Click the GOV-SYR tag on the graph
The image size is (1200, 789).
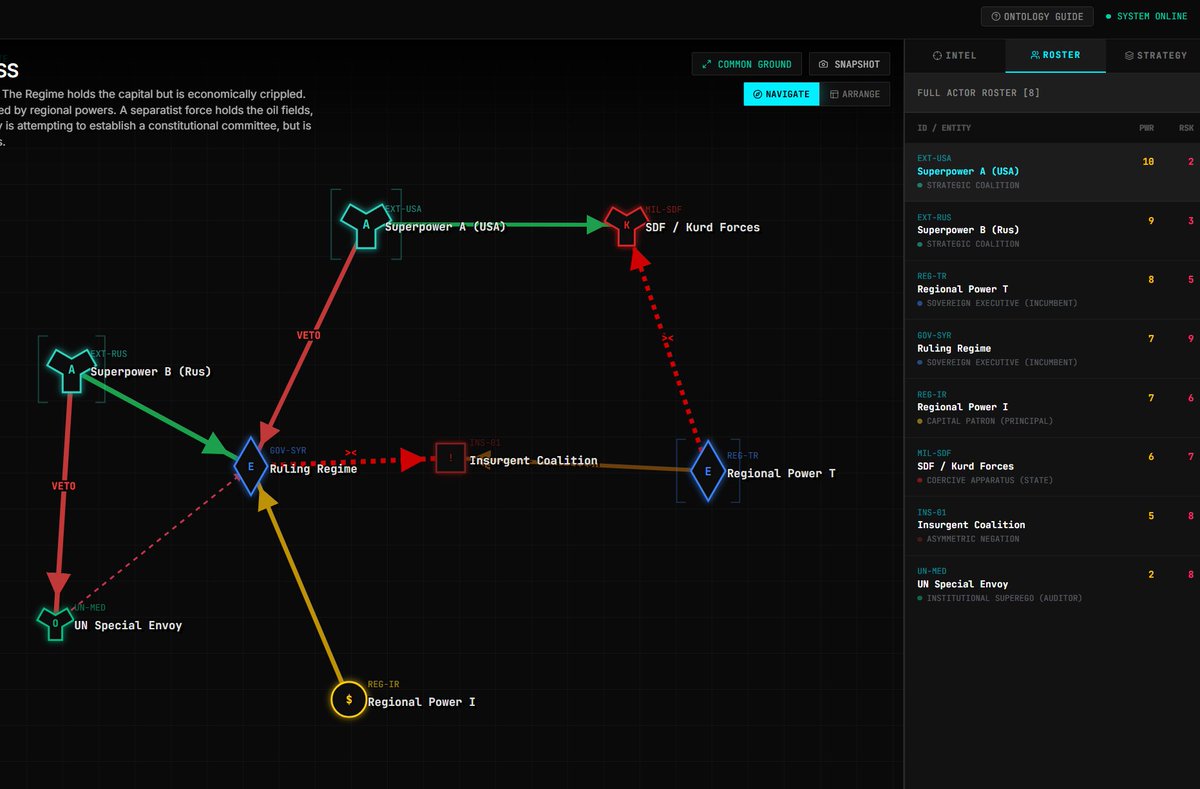point(287,451)
